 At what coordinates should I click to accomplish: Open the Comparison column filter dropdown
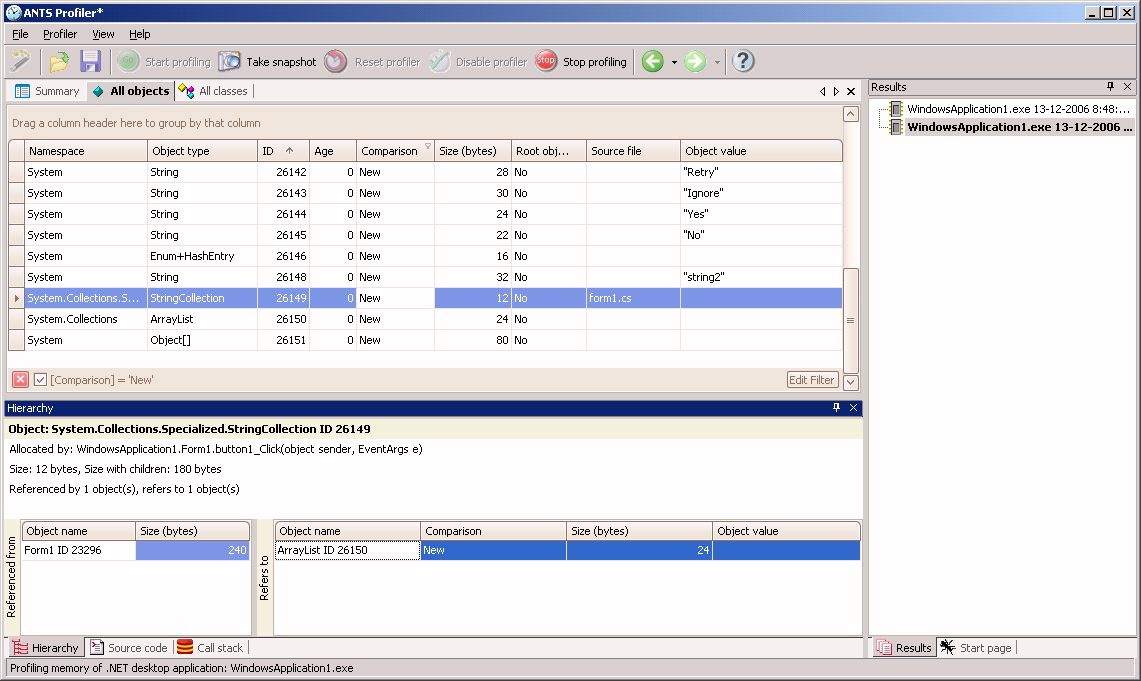point(428,147)
